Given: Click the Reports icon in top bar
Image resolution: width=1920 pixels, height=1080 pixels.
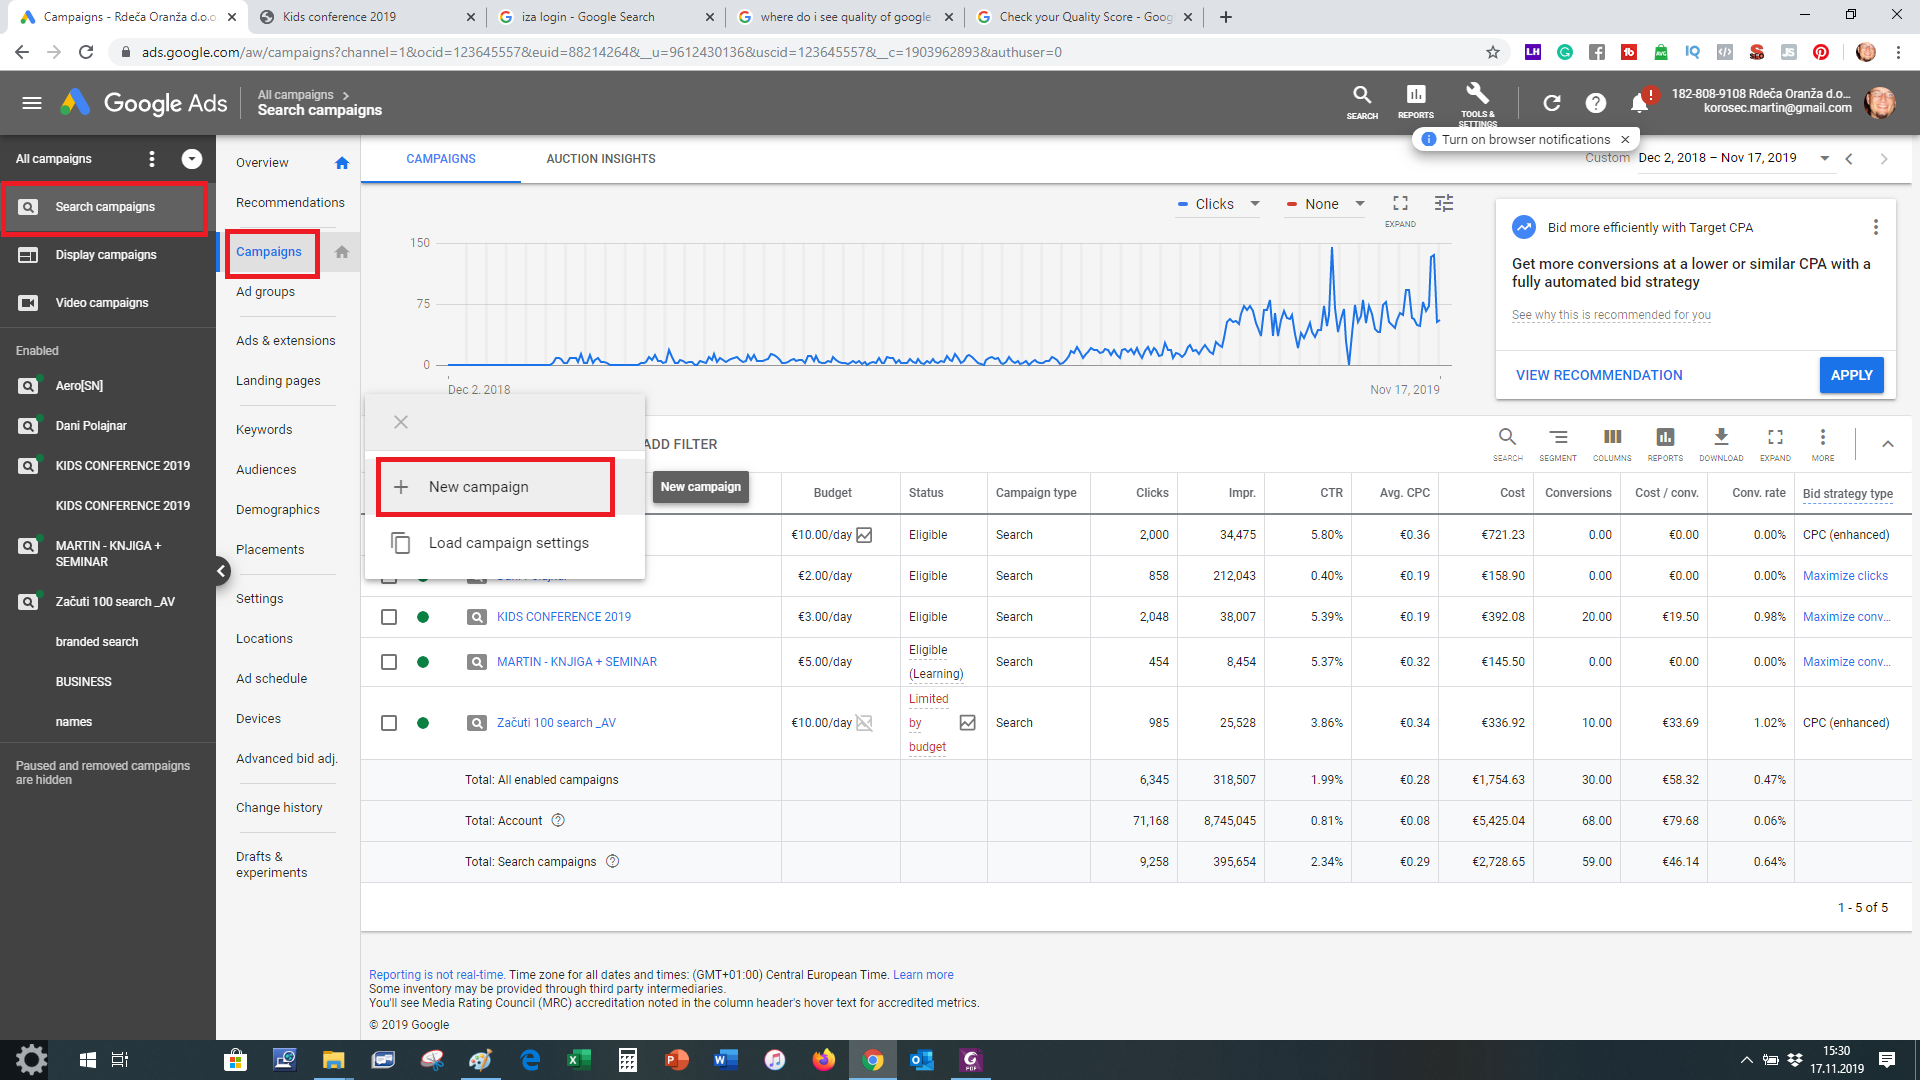Looking at the screenshot, I should click(x=1415, y=96).
